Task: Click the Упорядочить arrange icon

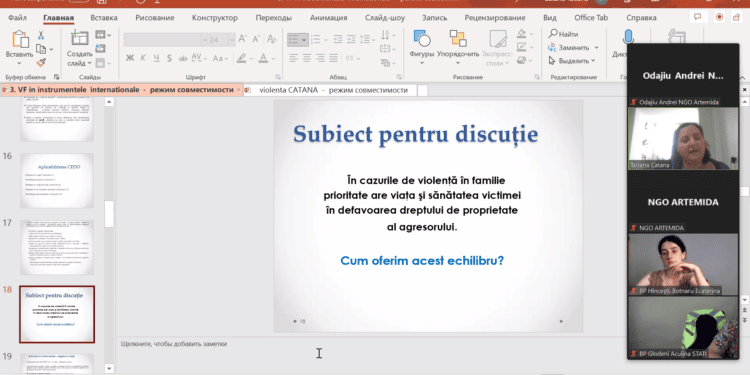Action: pos(458,39)
